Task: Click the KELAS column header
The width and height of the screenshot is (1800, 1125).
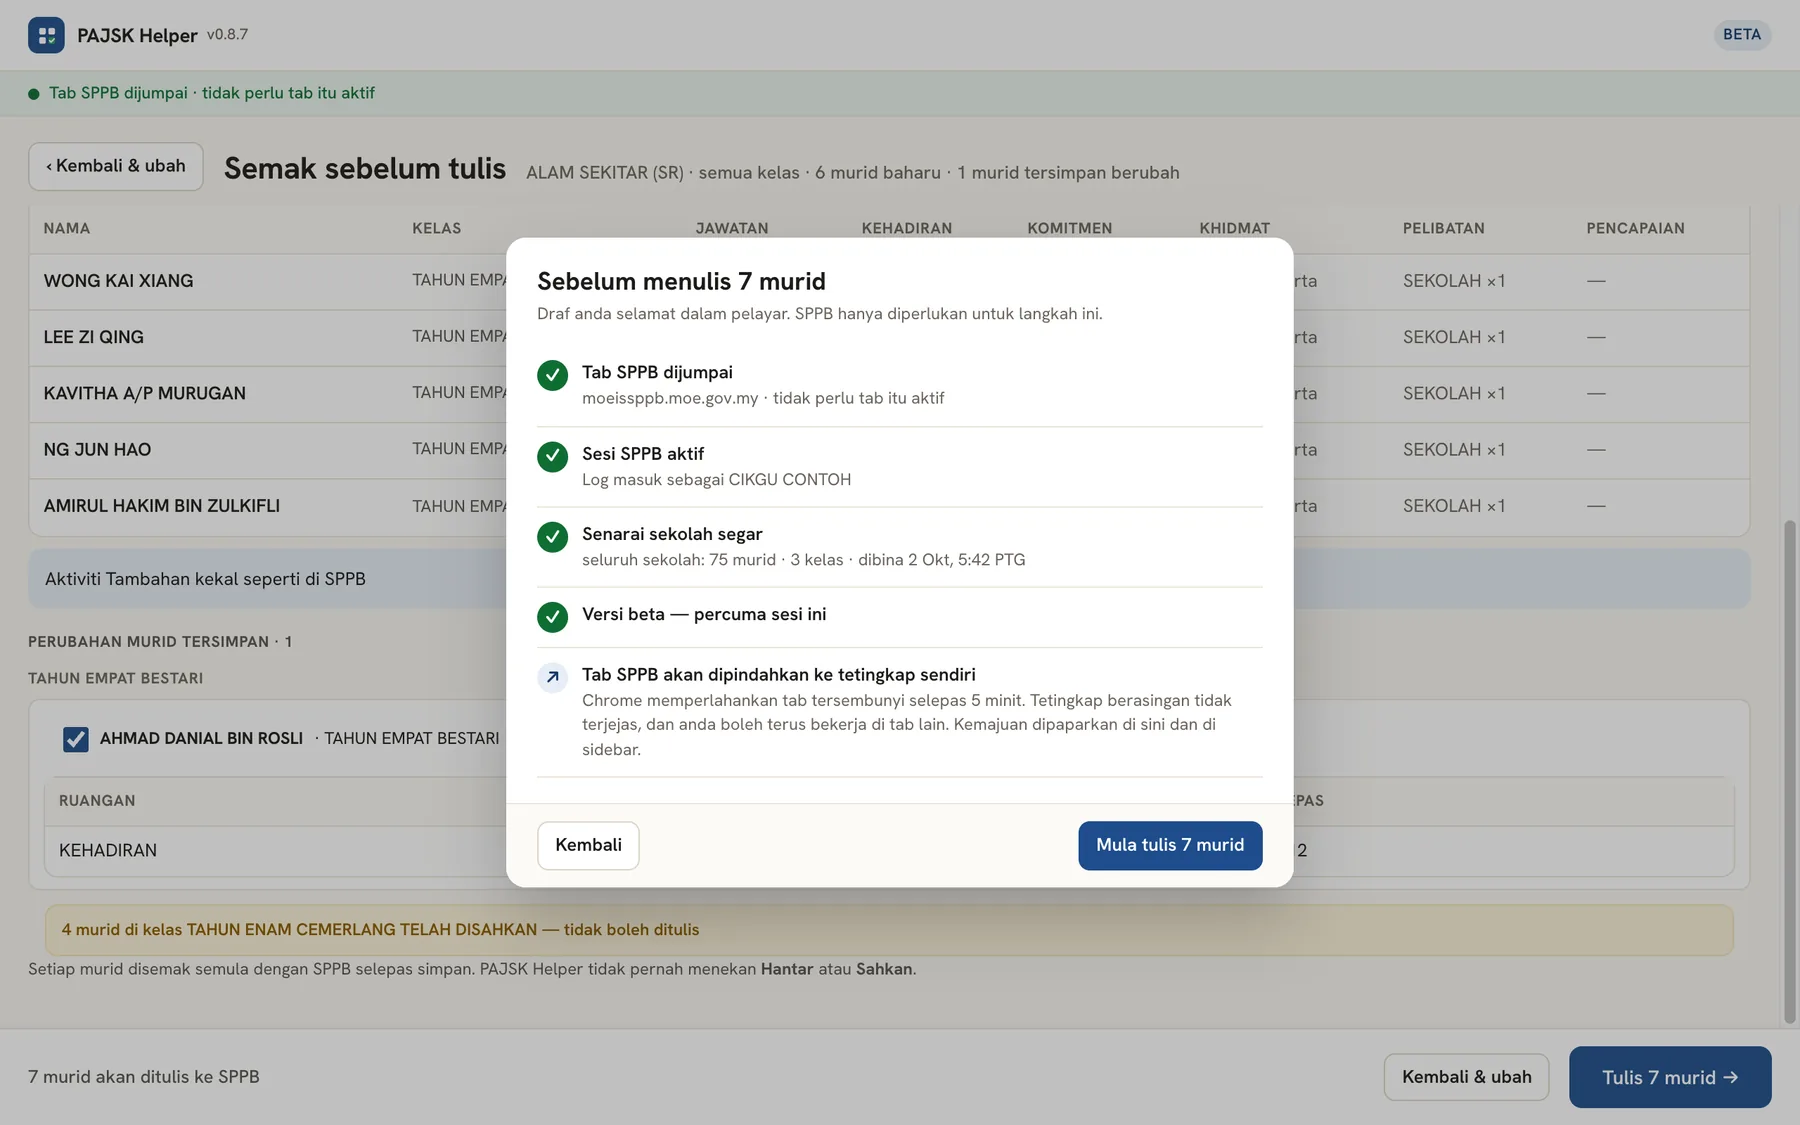Action: point(437,228)
